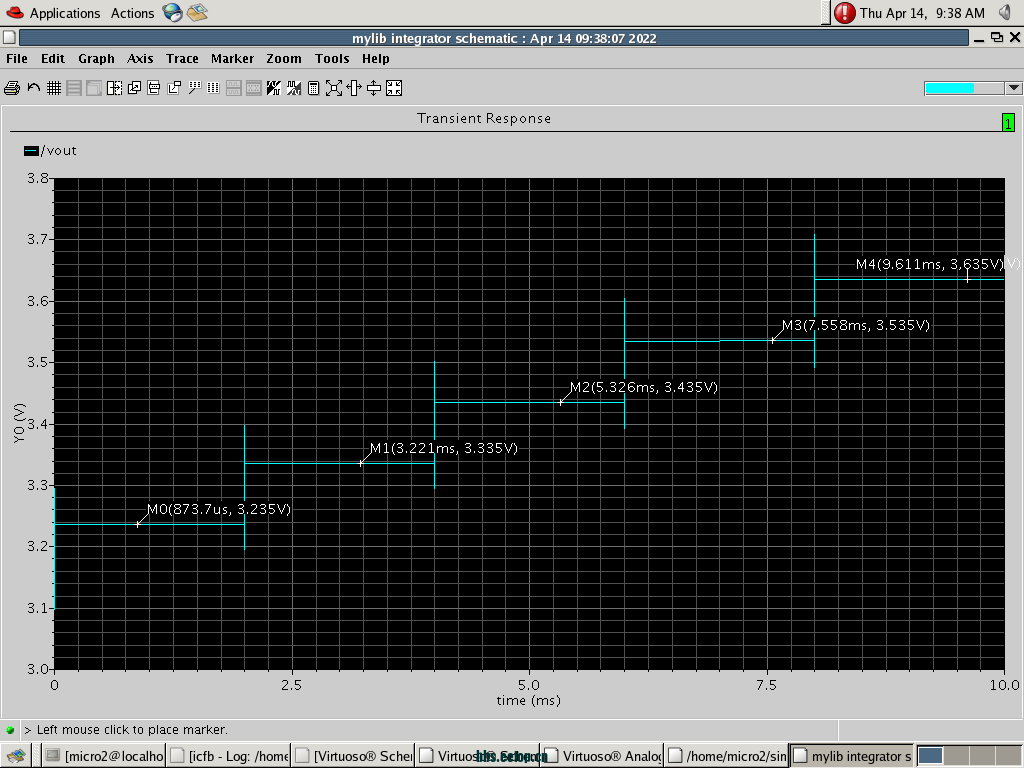Open the Graph menu
Screen dimensions: 1024x768
click(96, 59)
